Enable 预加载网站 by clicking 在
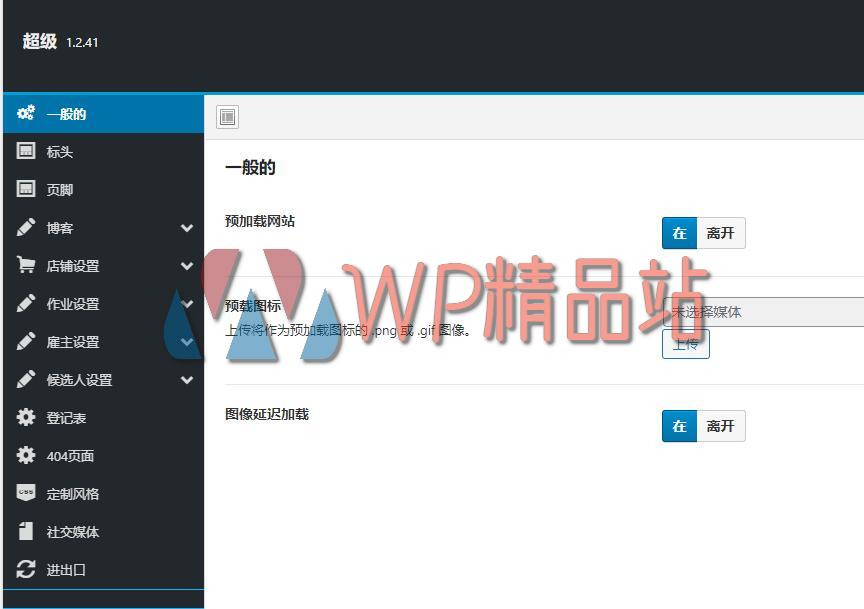 (x=679, y=232)
